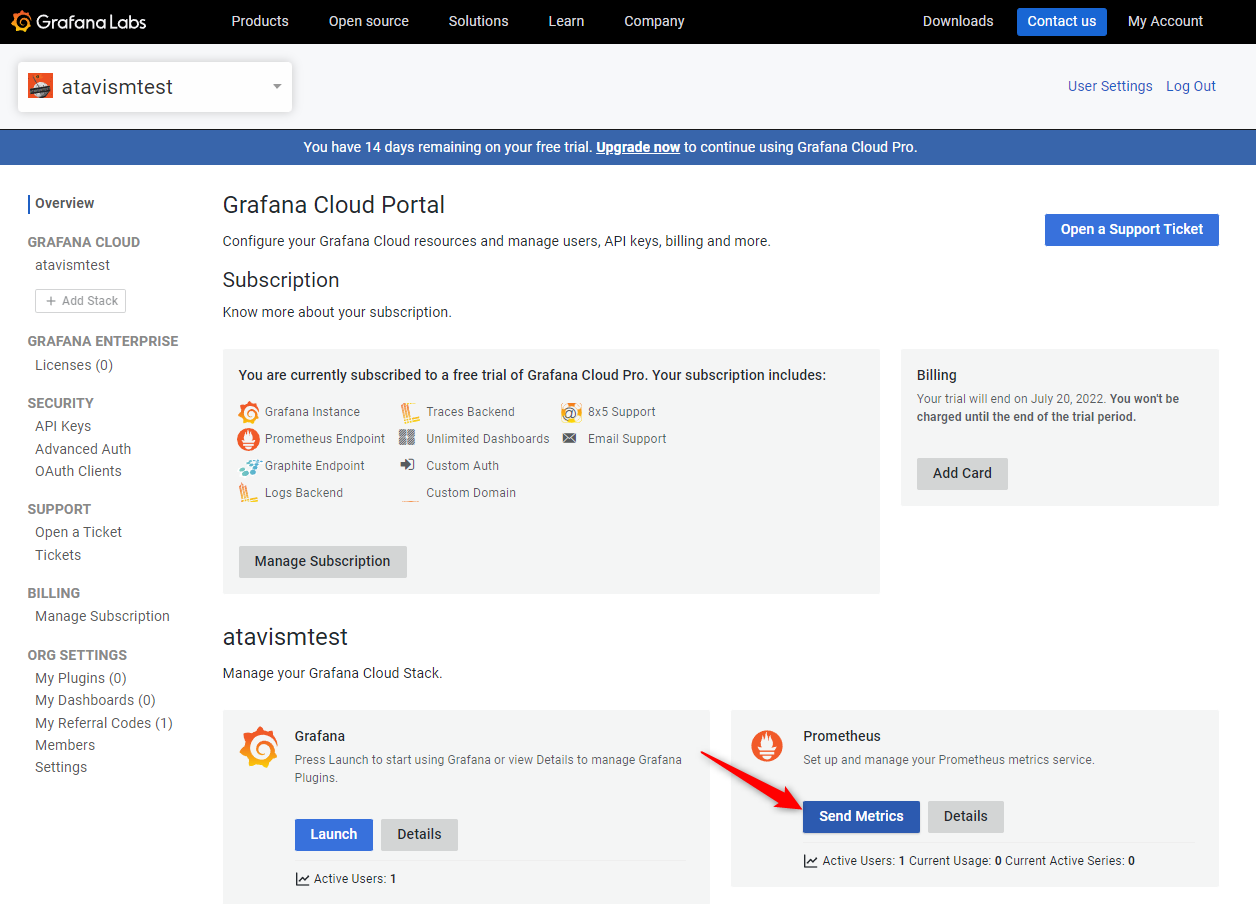Viewport: 1256px width, 904px height.
Task: Click the Traces Backend icon
Action: click(x=409, y=412)
